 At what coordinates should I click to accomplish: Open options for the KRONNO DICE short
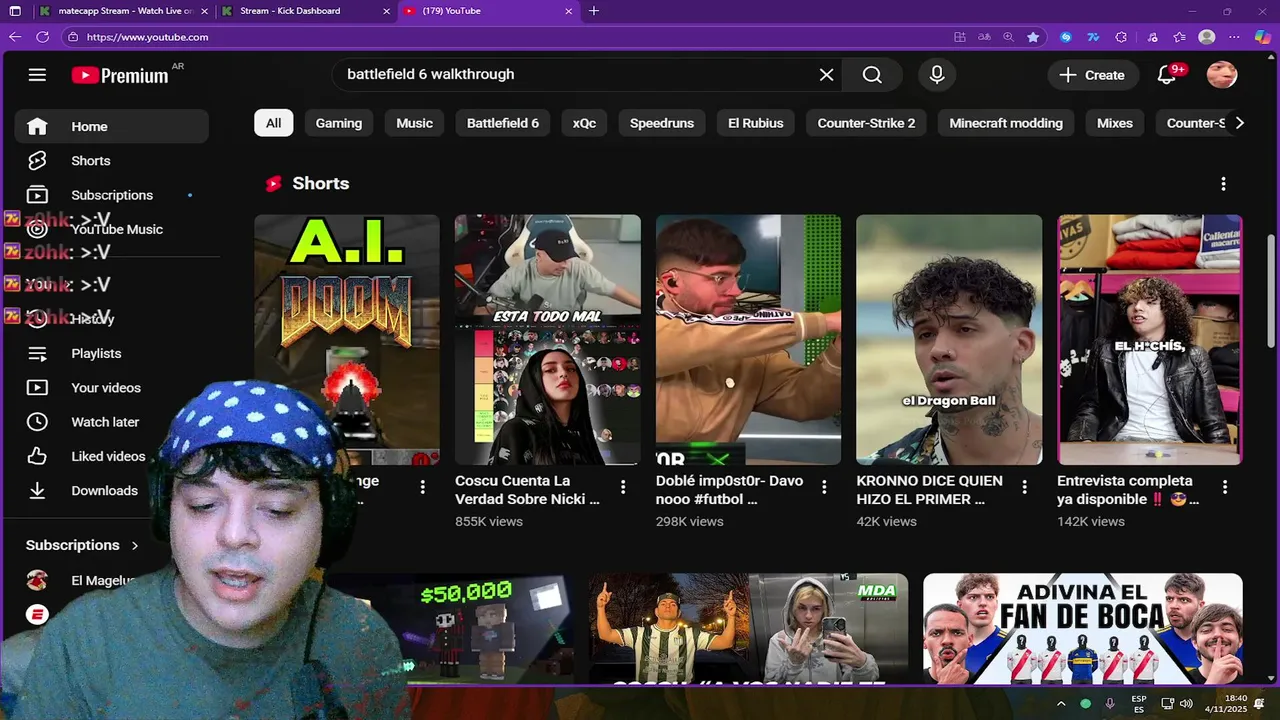1024,487
